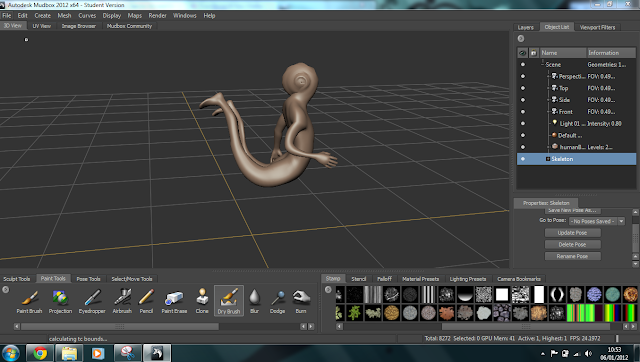Viewport: 640px width, 362px height.
Task: Open the Render menu
Action: (158, 16)
